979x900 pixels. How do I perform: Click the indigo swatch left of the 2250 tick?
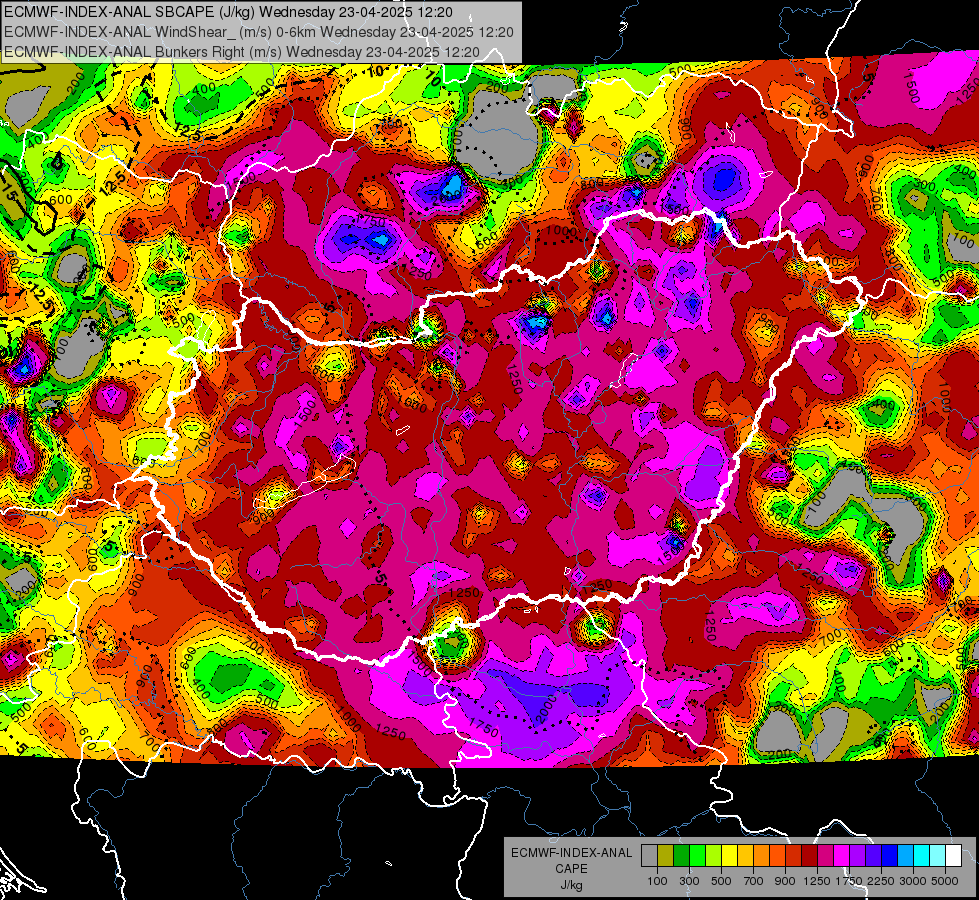(873, 856)
